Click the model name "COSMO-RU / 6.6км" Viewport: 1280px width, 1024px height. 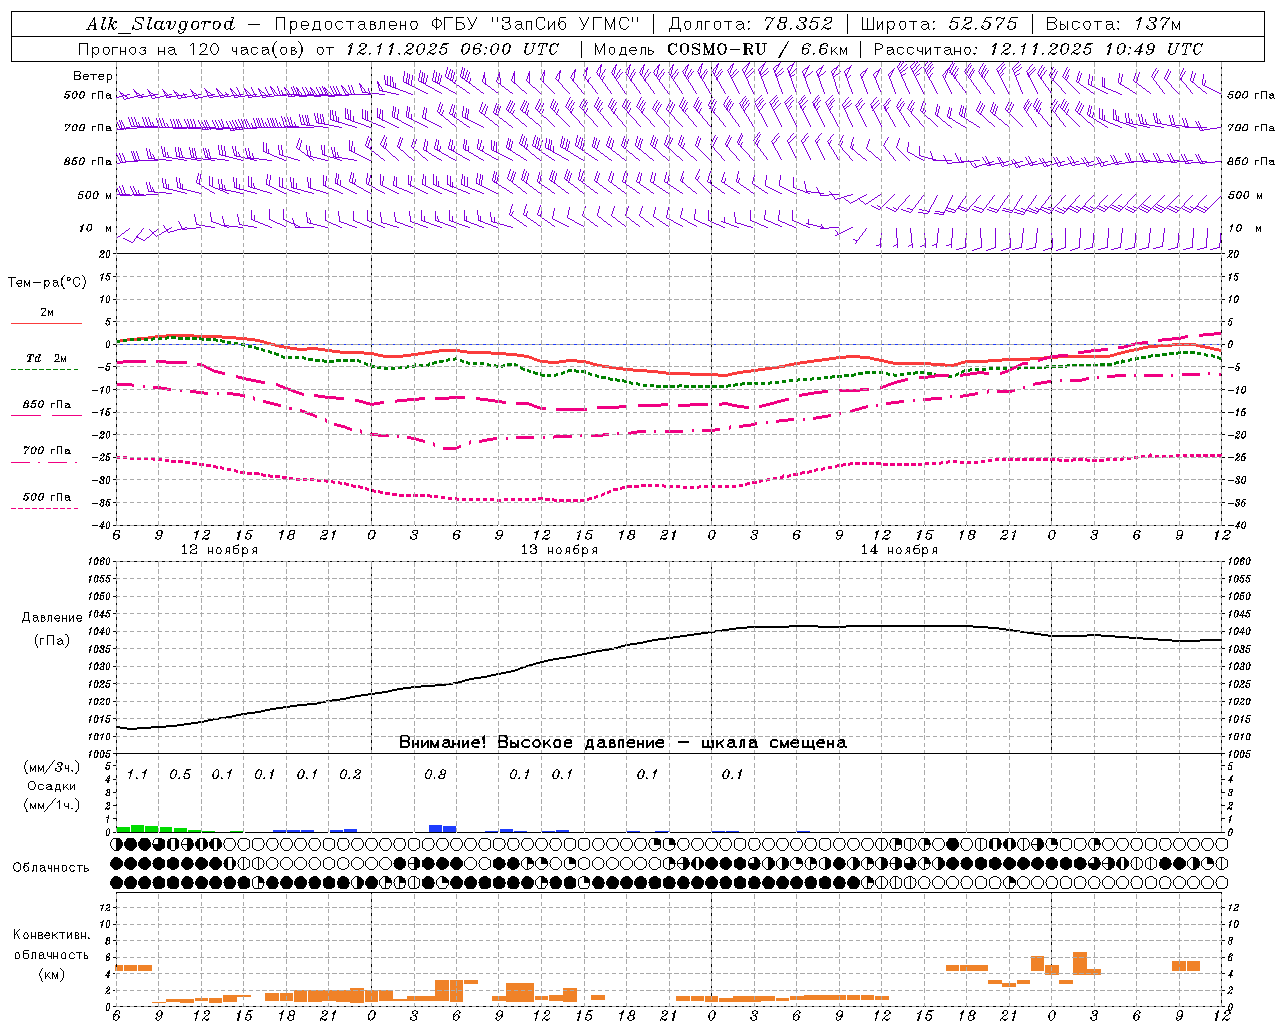pyautogui.click(x=758, y=49)
